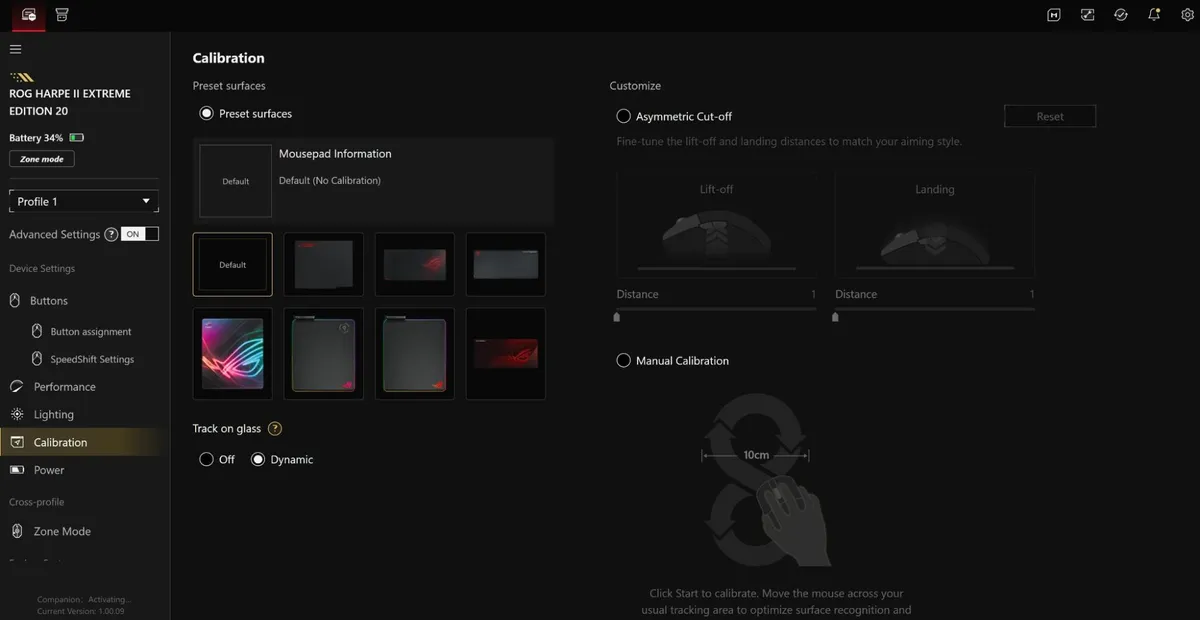
Task: Click the sync icon in top bar
Action: [x=1121, y=15]
